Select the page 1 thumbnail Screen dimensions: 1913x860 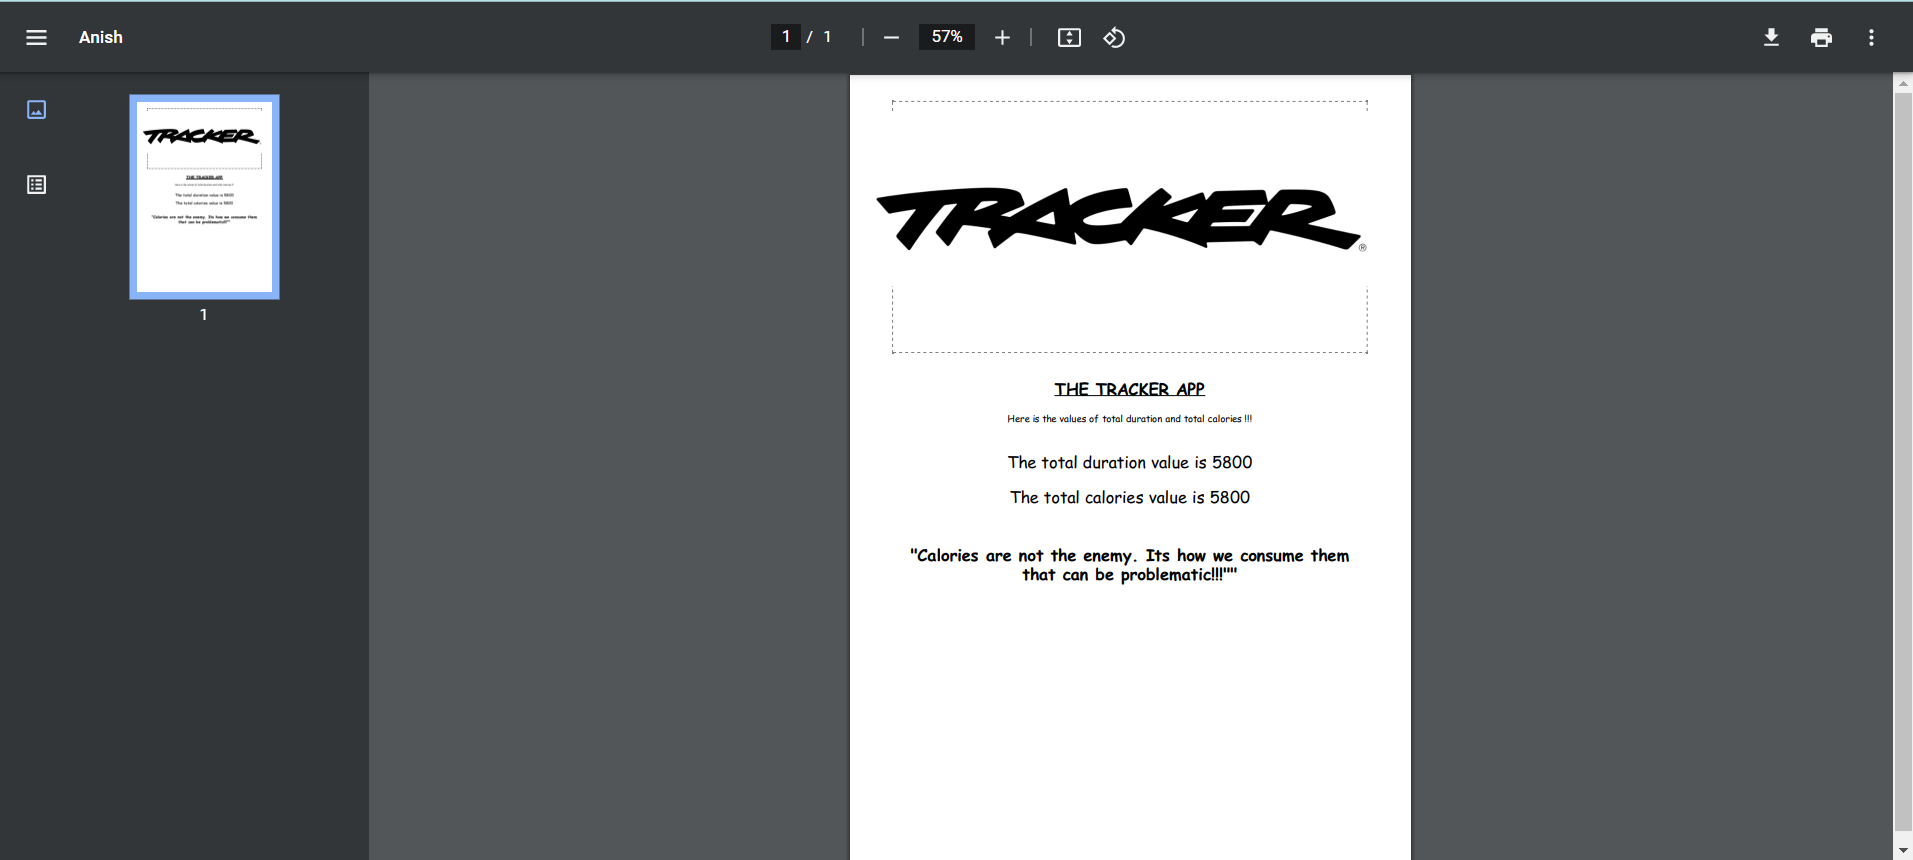tap(204, 197)
